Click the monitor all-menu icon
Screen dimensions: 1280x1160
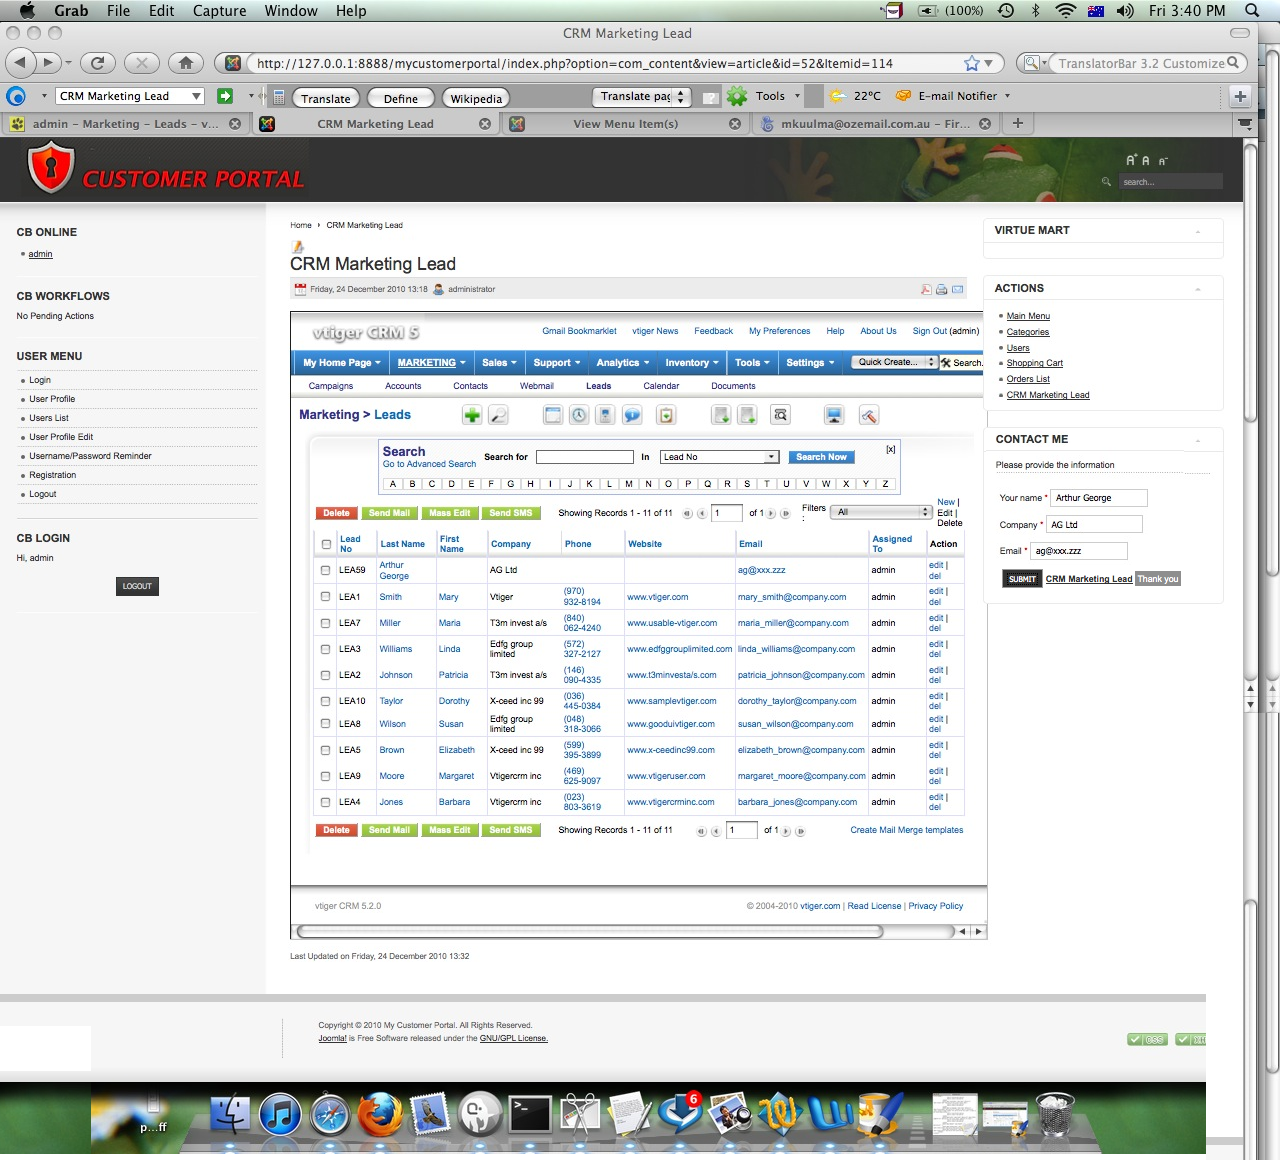point(834,415)
